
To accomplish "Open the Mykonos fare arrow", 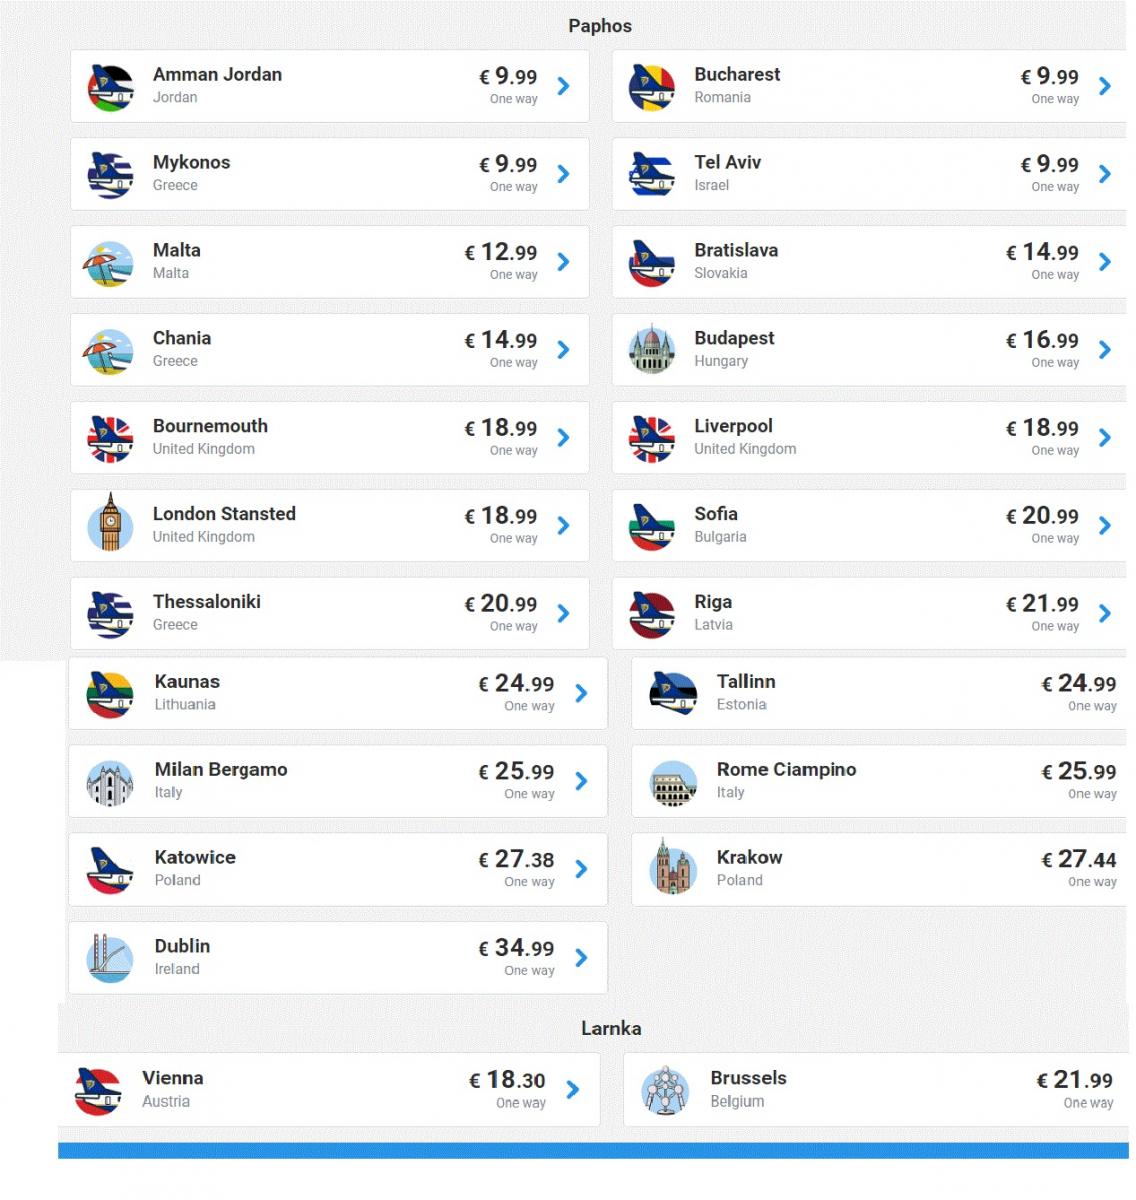I will click(x=563, y=174).
